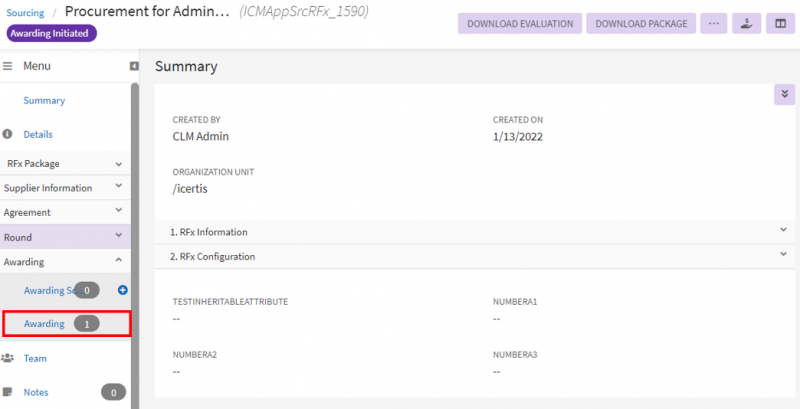The height and width of the screenshot is (409, 800).
Task: Open the Summary menu item
Action: 44,100
